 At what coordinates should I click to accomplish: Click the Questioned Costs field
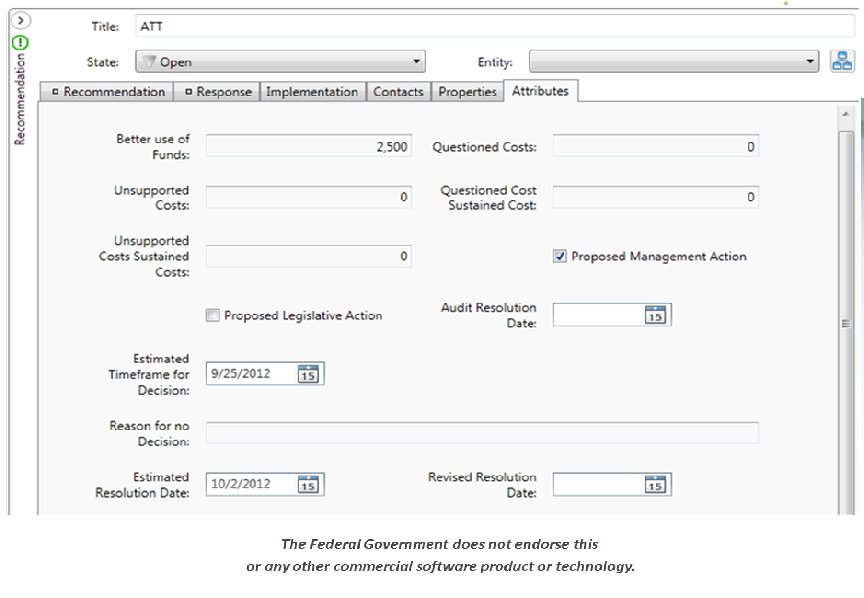656,147
